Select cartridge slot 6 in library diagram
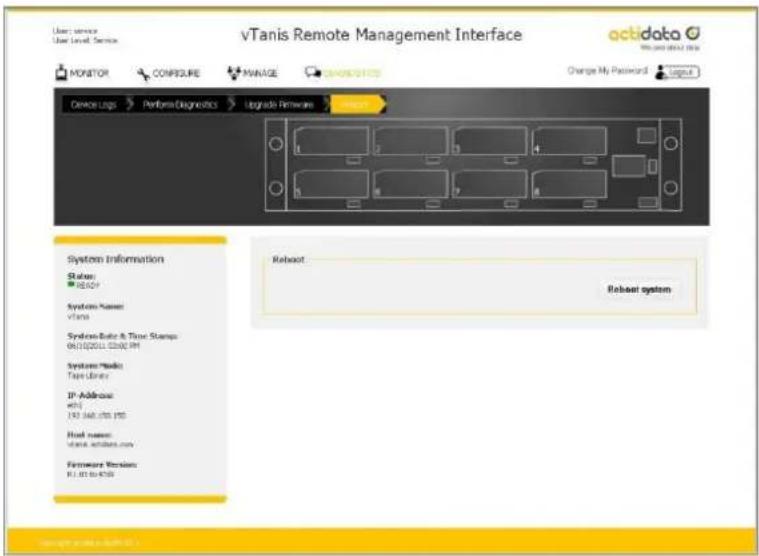The height and width of the screenshot is (556, 759). click(410, 184)
